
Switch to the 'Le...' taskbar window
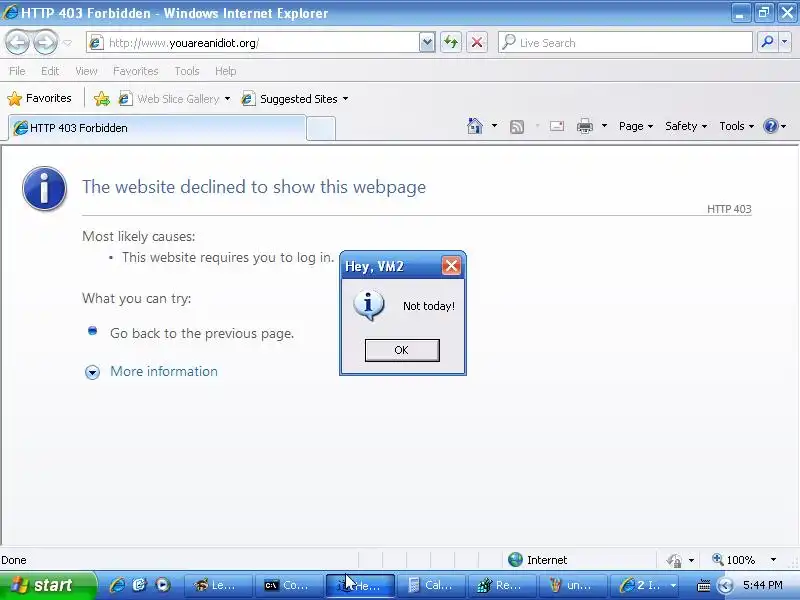coord(218,585)
